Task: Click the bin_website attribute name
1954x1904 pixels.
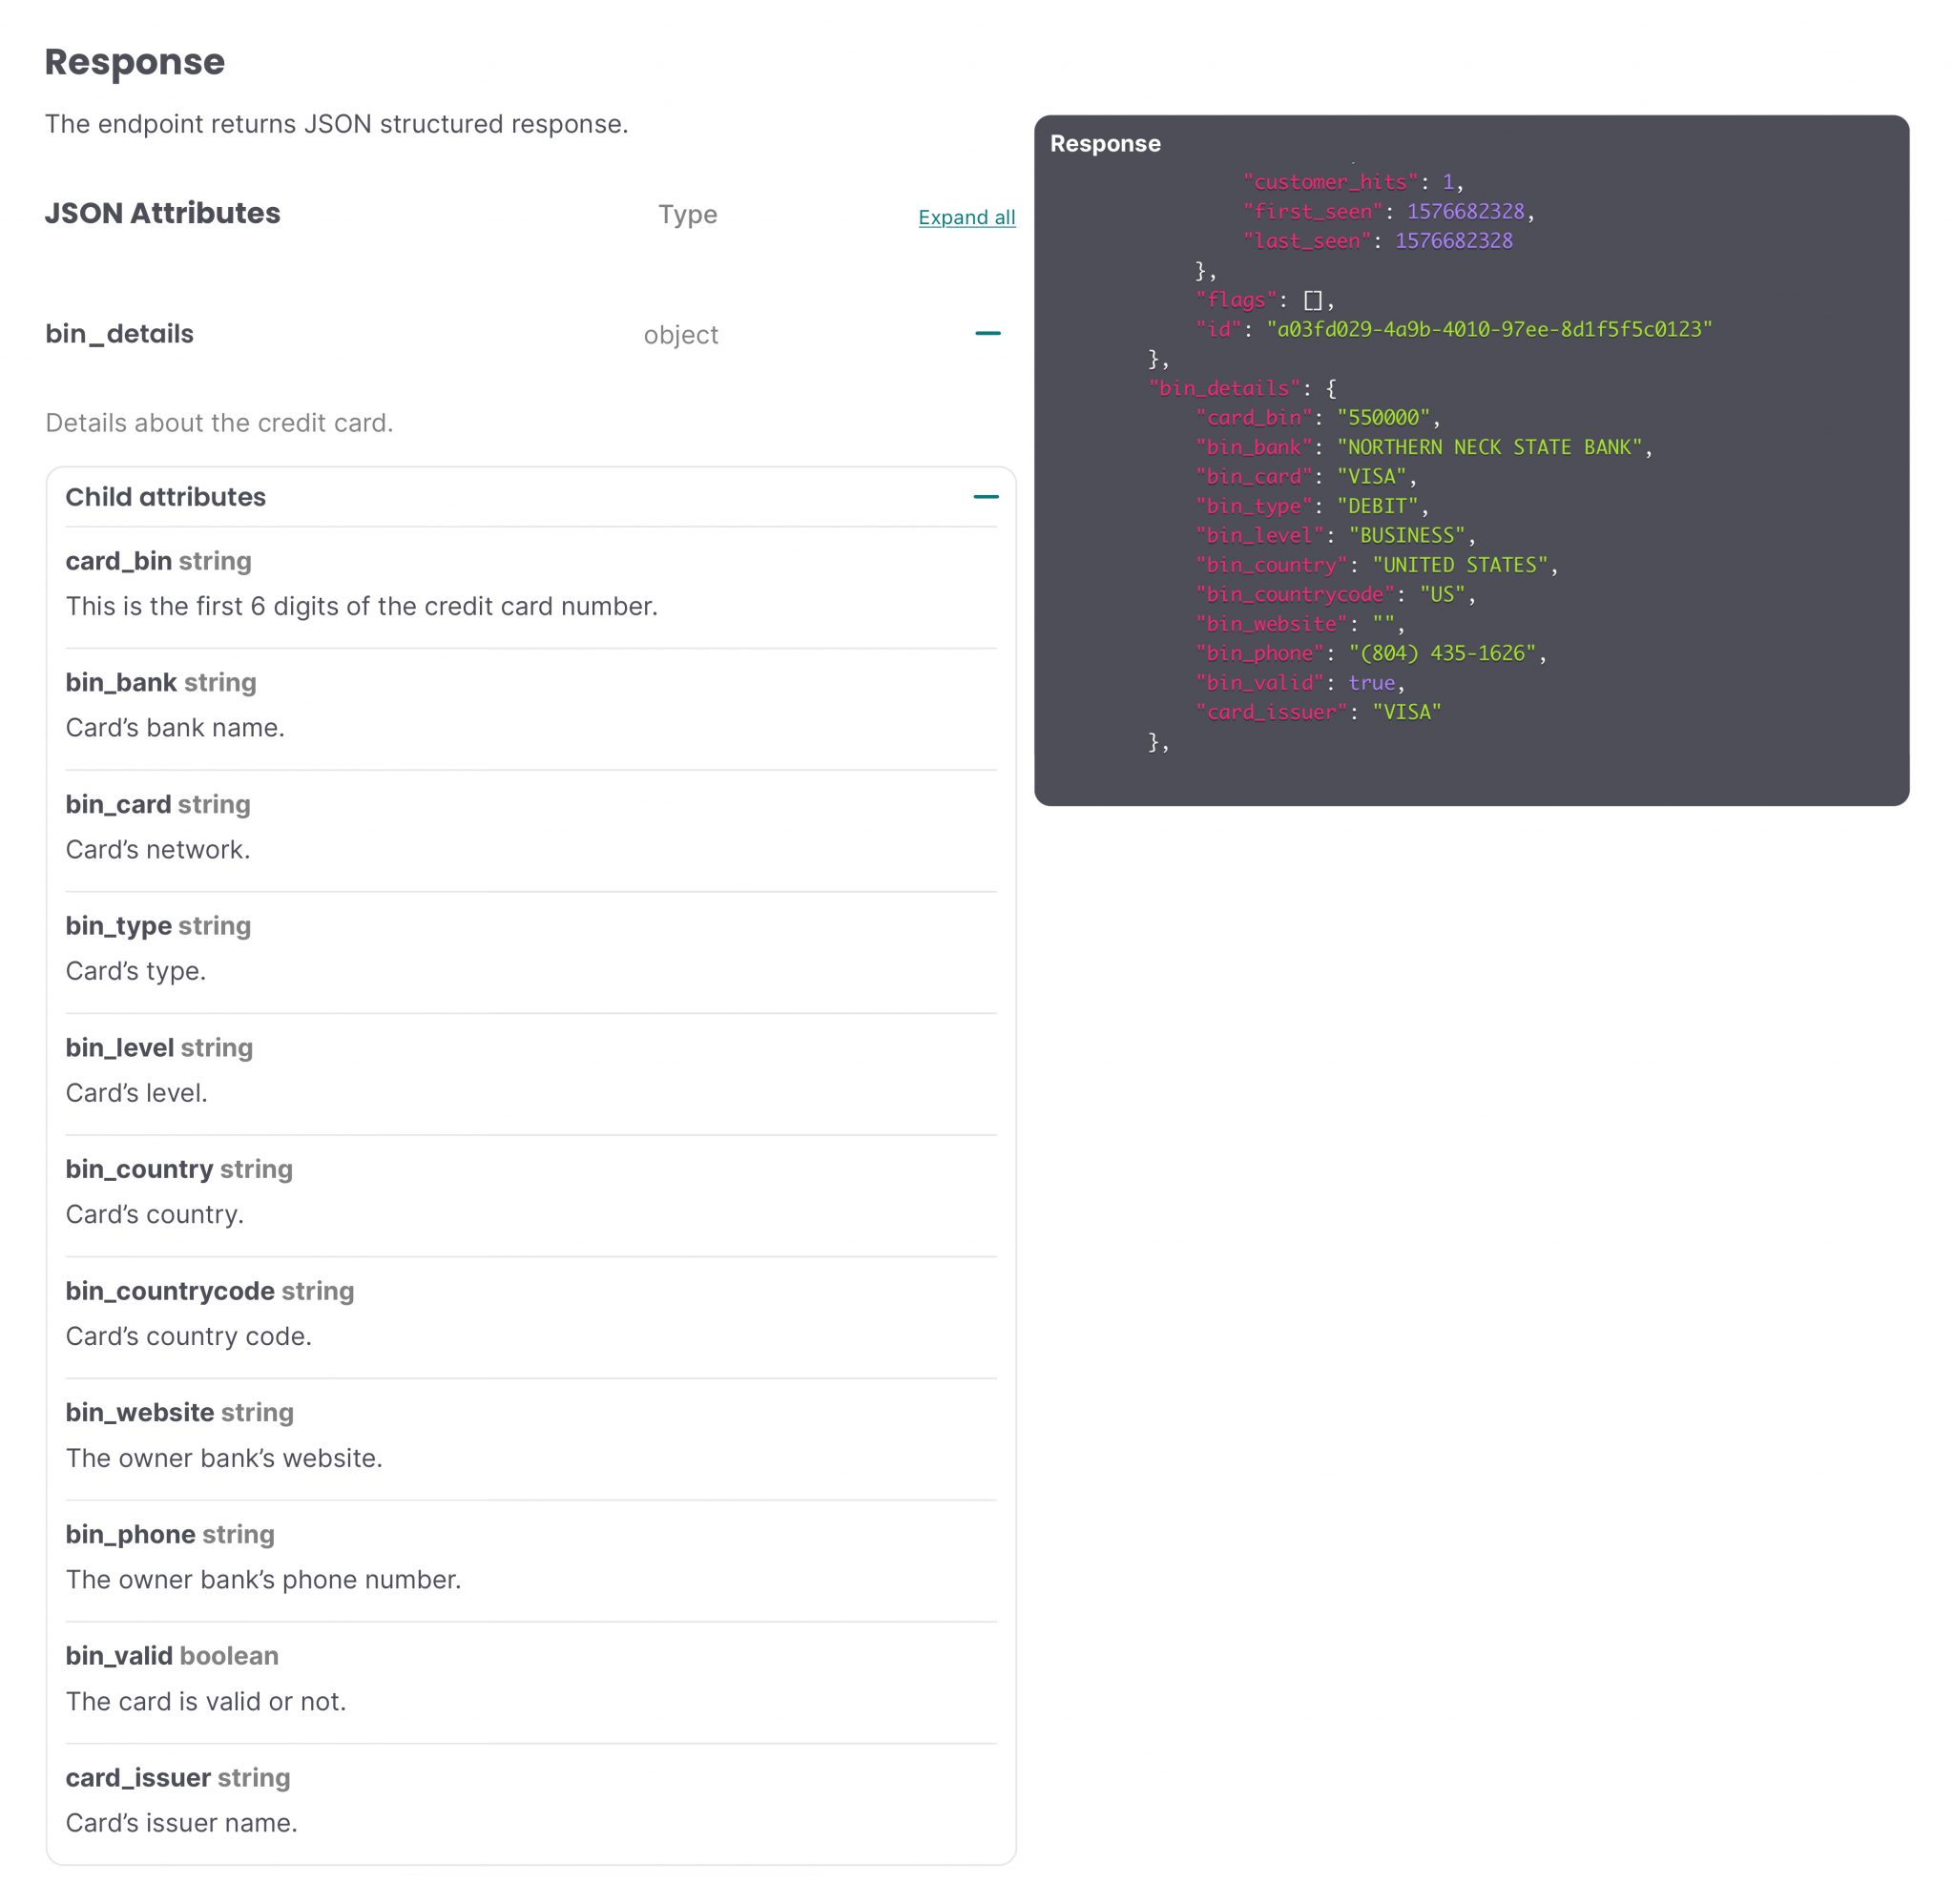Action: (x=139, y=1412)
